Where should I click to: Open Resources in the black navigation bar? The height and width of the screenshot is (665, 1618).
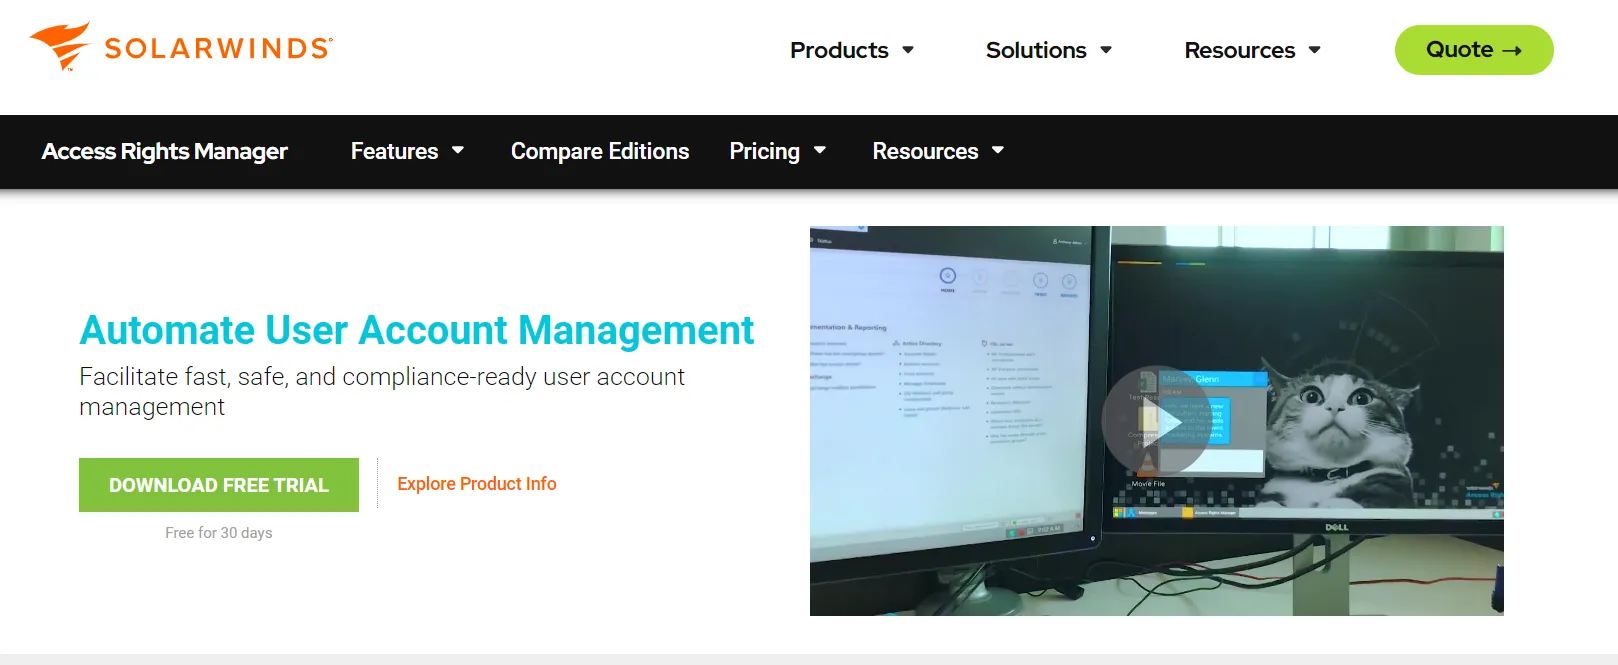coord(925,151)
